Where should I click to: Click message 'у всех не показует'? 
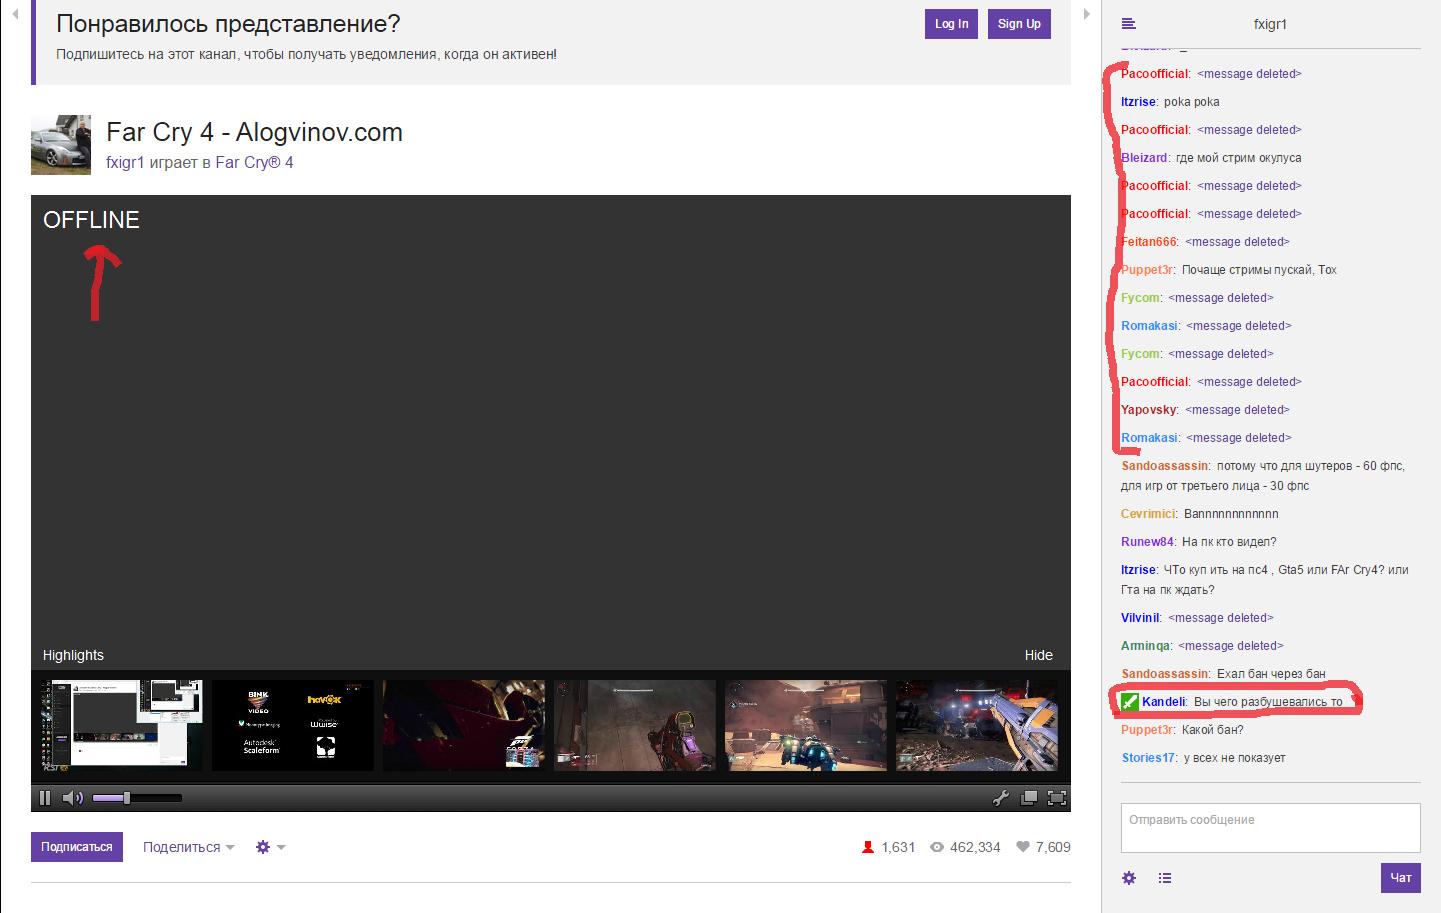(x=1235, y=758)
